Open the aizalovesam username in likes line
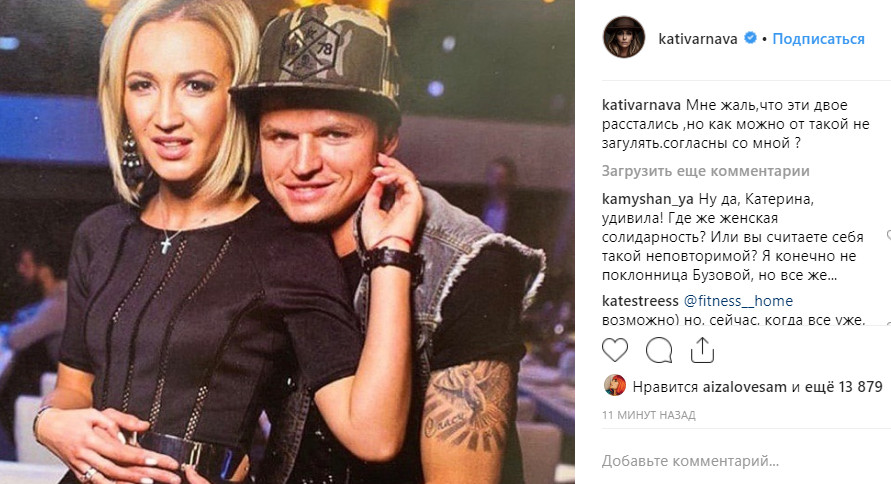Image resolution: width=891 pixels, height=484 pixels. [x=745, y=387]
